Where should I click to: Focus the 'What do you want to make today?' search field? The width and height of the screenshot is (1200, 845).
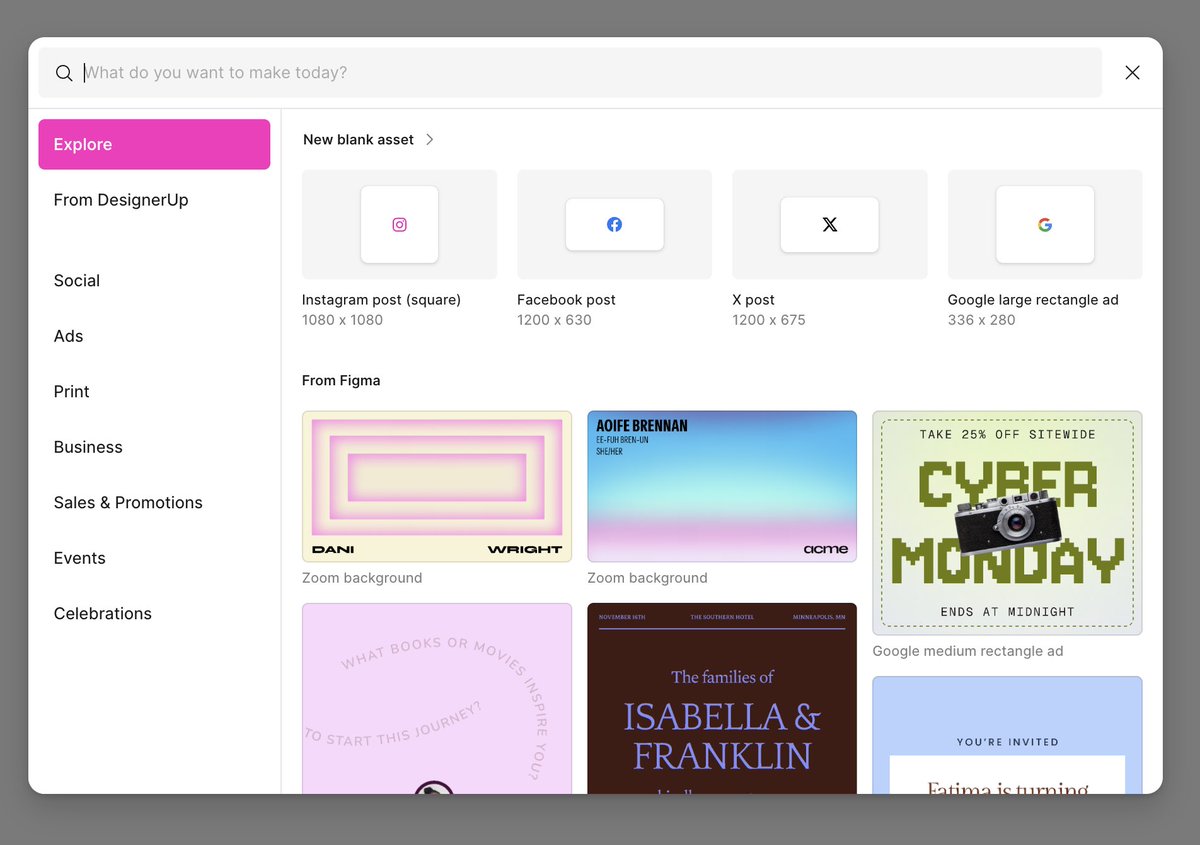[570, 73]
